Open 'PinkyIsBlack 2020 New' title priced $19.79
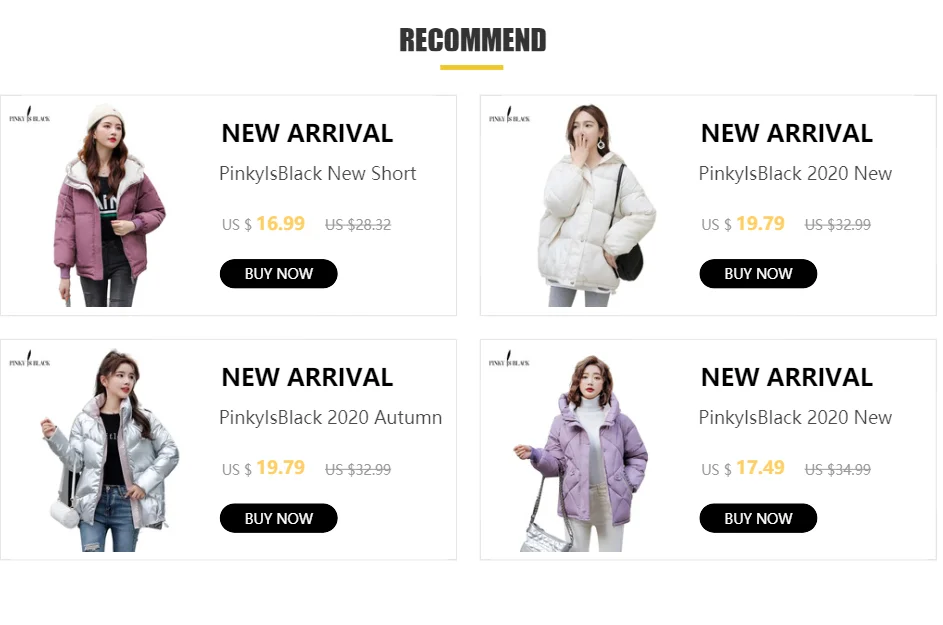943x625 pixels. point(795,173)
